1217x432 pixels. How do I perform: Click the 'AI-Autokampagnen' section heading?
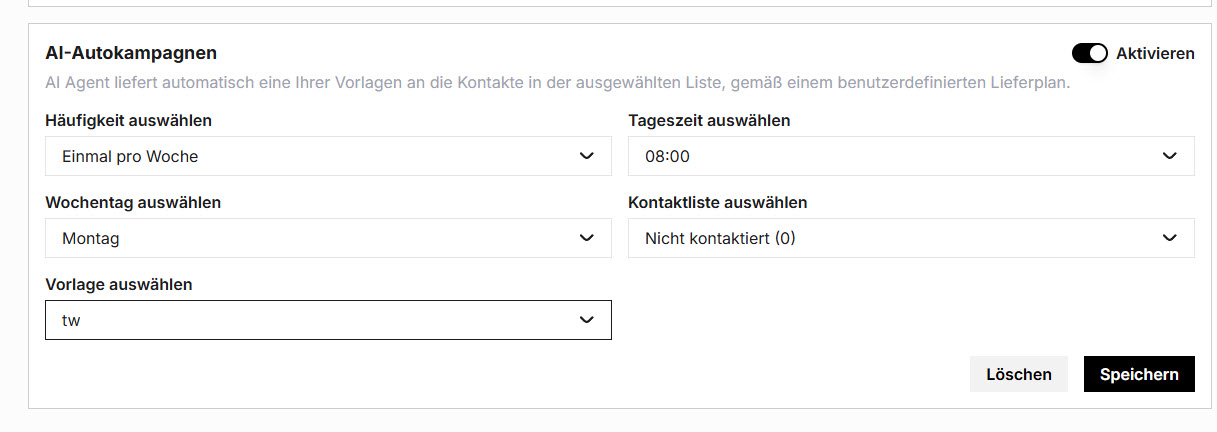point(131,53)
